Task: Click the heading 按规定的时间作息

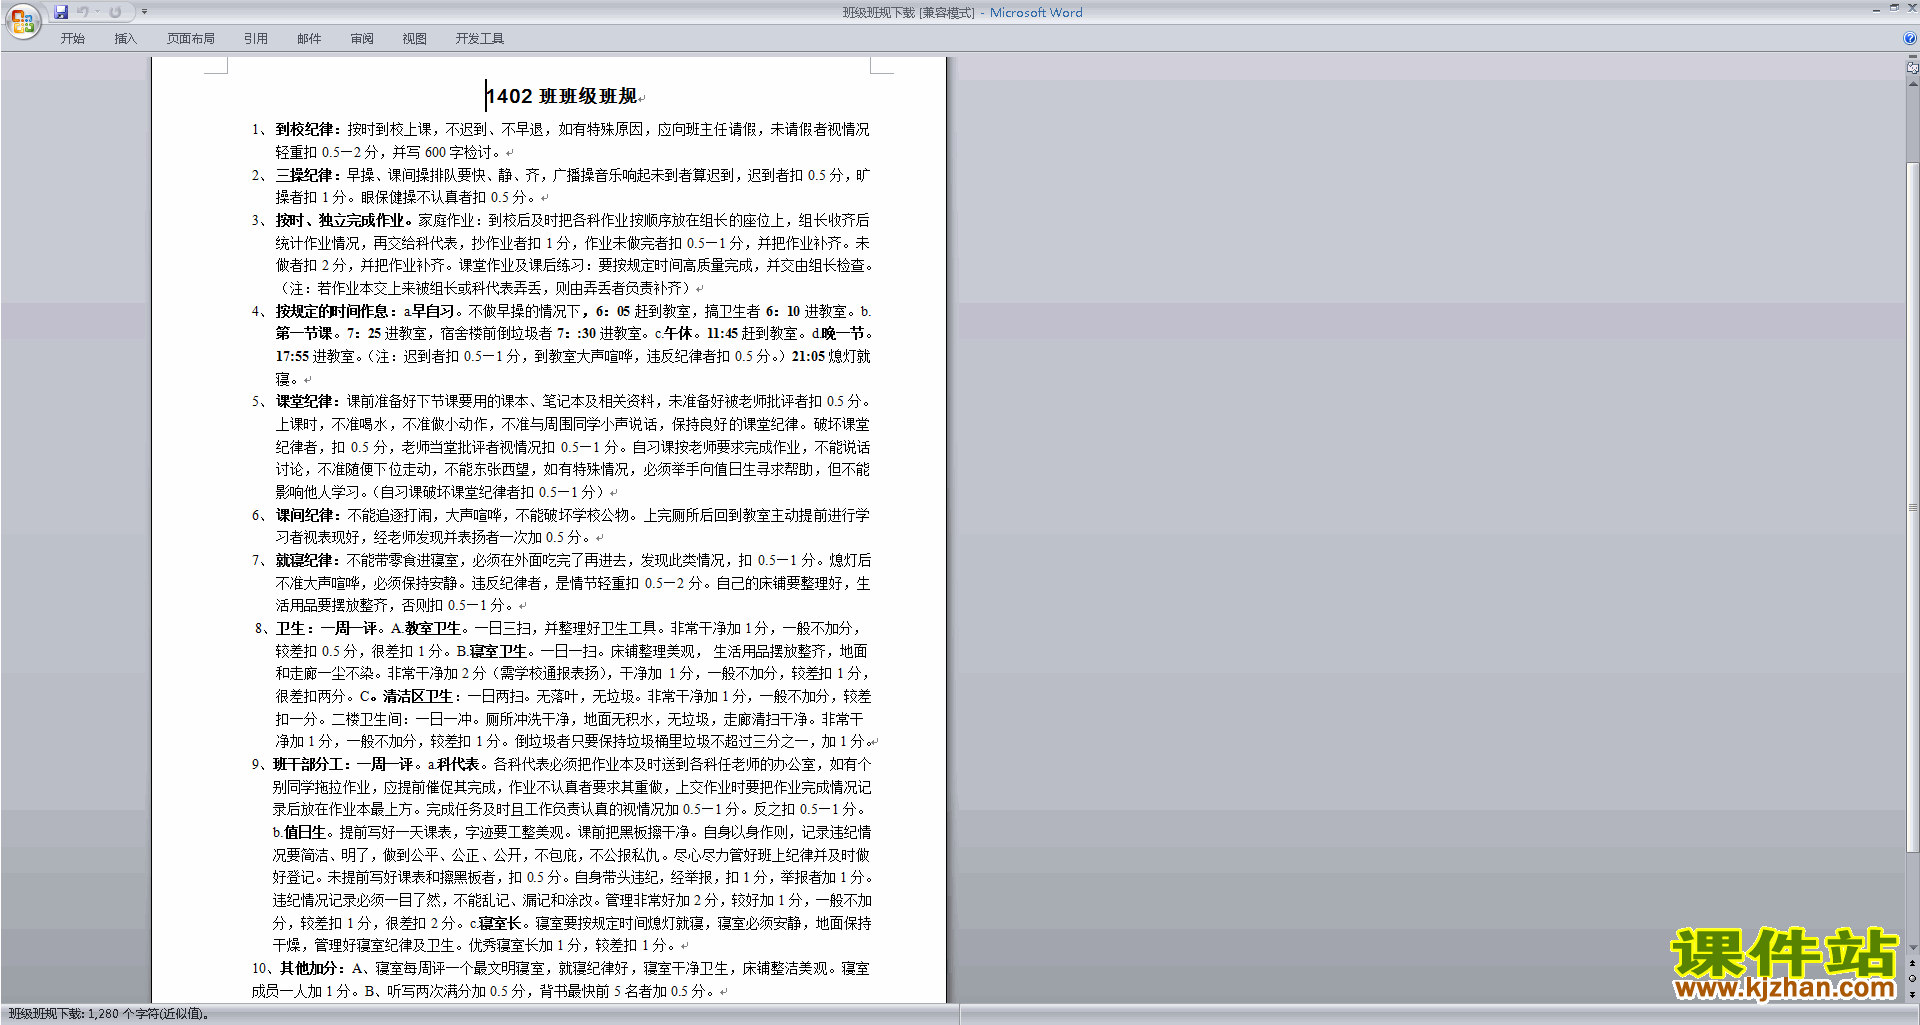Action: 331,311
